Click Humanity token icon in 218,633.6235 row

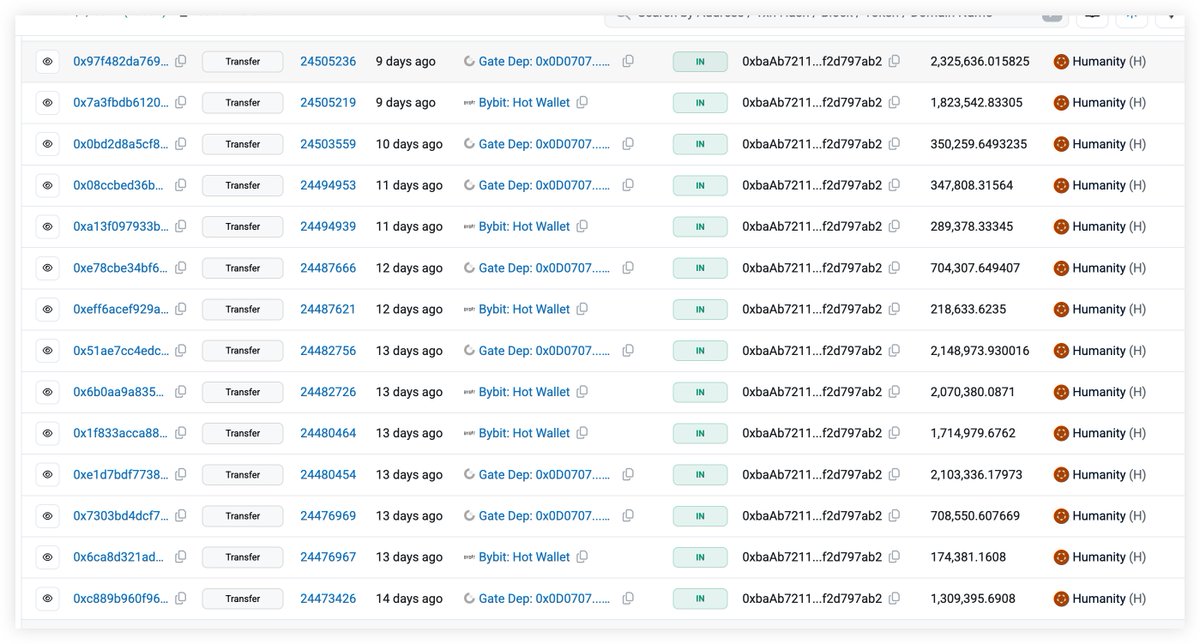[x=1061, y=309]
